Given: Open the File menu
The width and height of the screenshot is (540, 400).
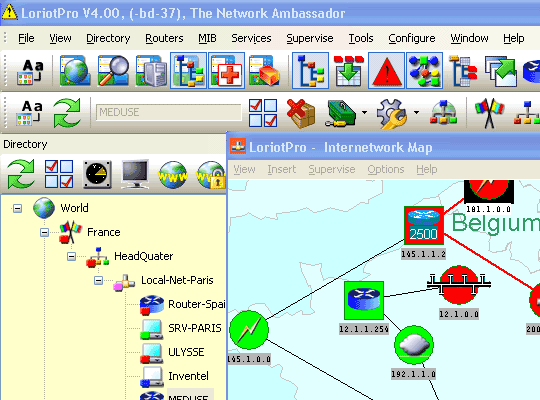Looking at the screenshot, I should click(26, 38).
